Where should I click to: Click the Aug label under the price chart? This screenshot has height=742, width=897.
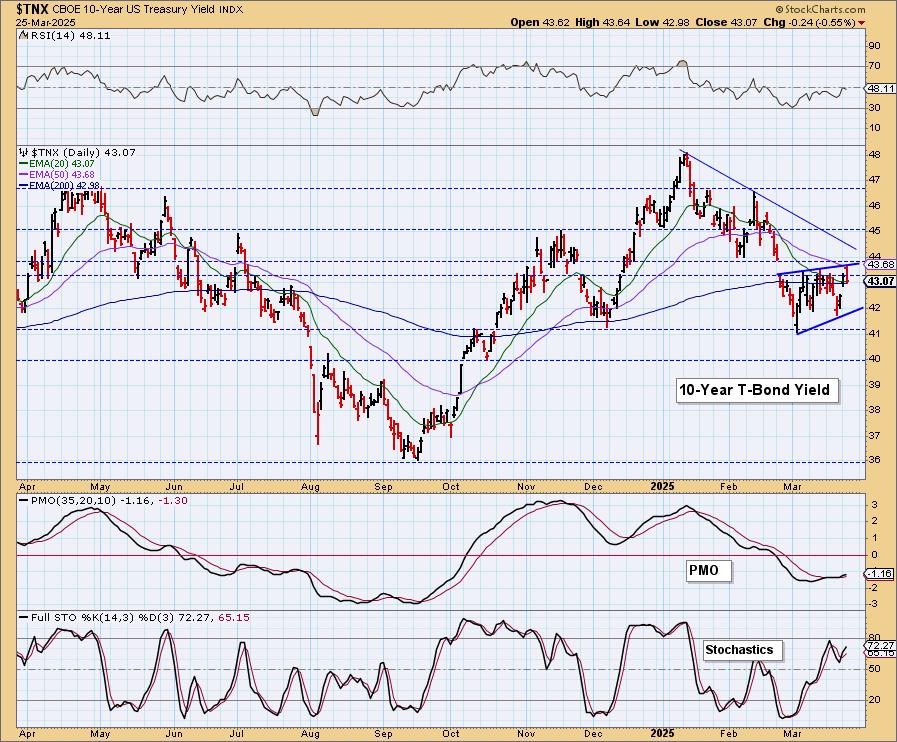(310, 487)
